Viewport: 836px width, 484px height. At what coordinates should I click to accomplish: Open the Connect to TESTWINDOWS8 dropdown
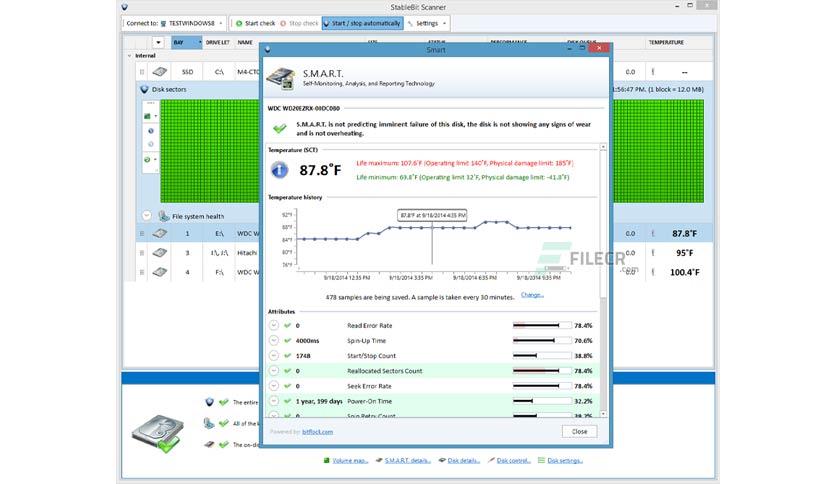click(174, 23)
